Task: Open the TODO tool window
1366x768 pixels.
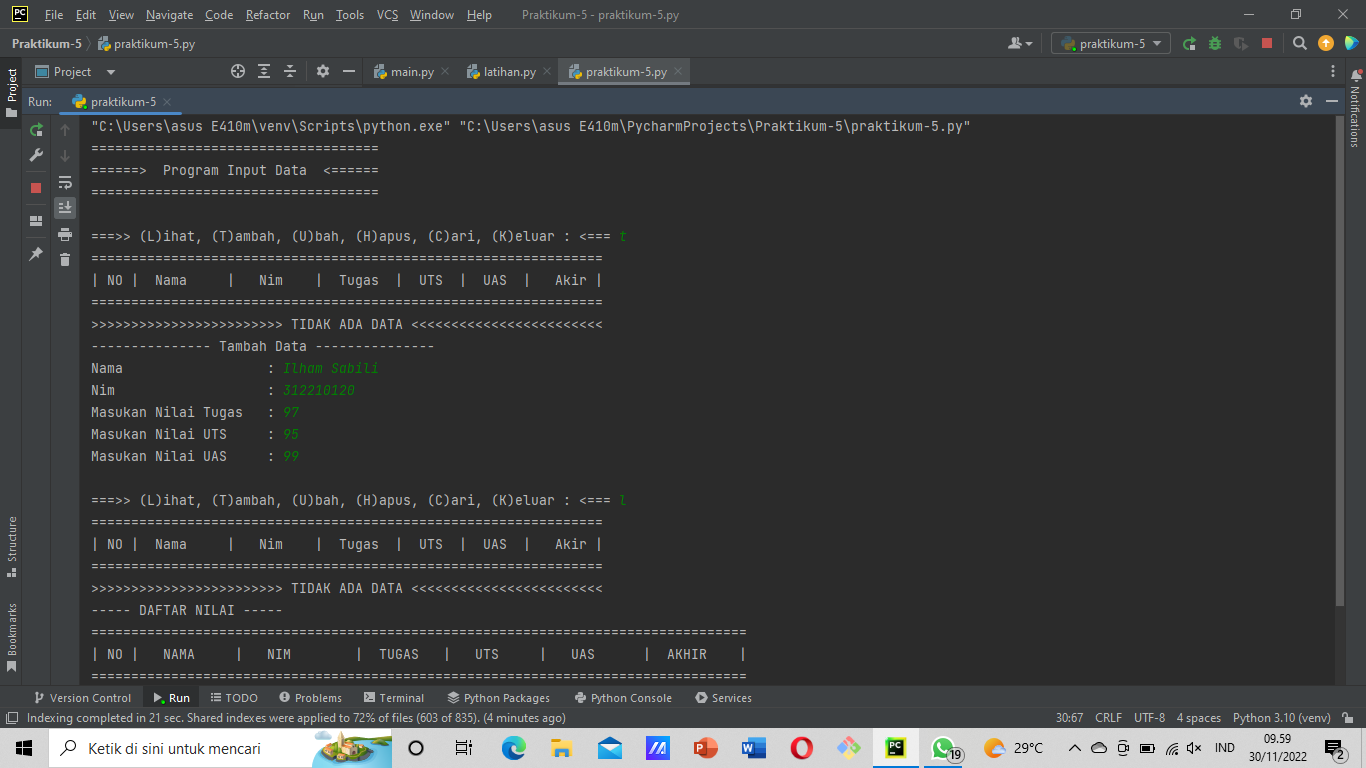Action: [x=234, y=698]
